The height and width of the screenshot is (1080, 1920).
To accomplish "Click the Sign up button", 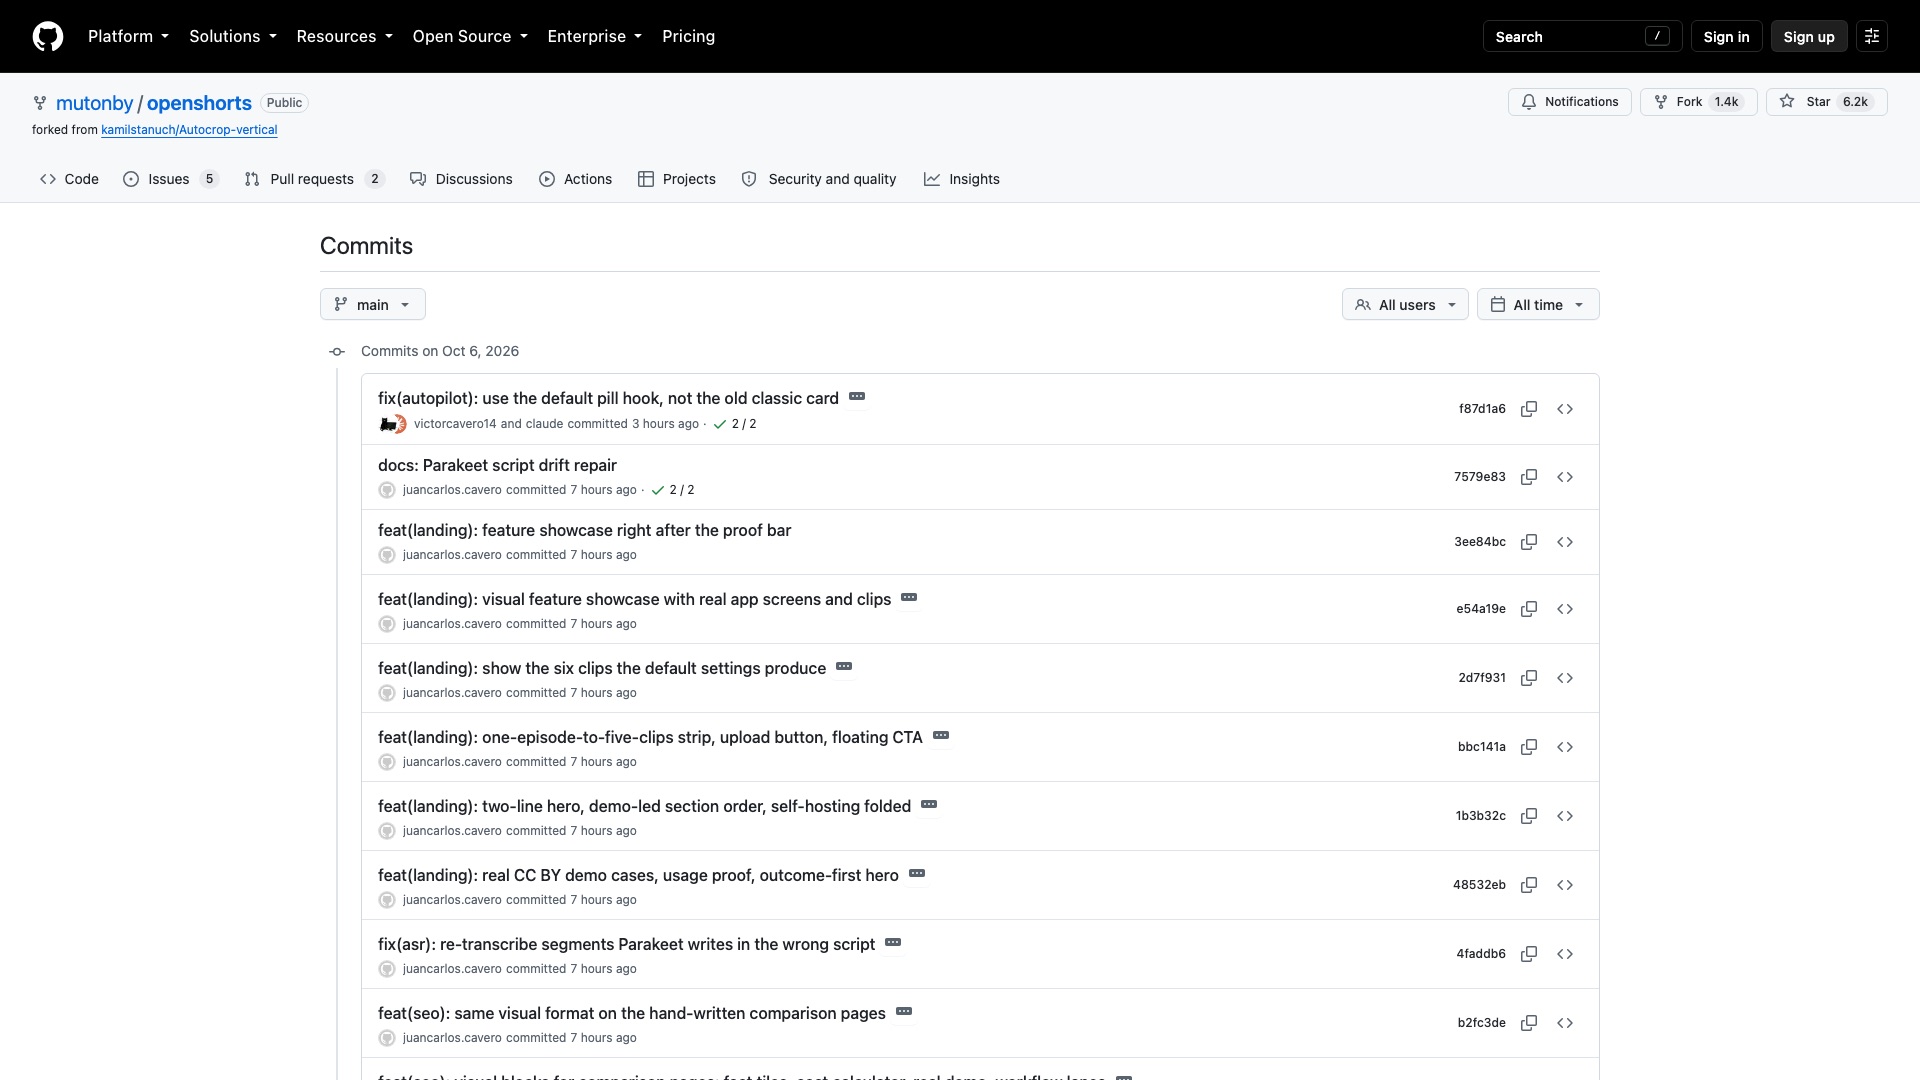I will (x=1809, y=36).
